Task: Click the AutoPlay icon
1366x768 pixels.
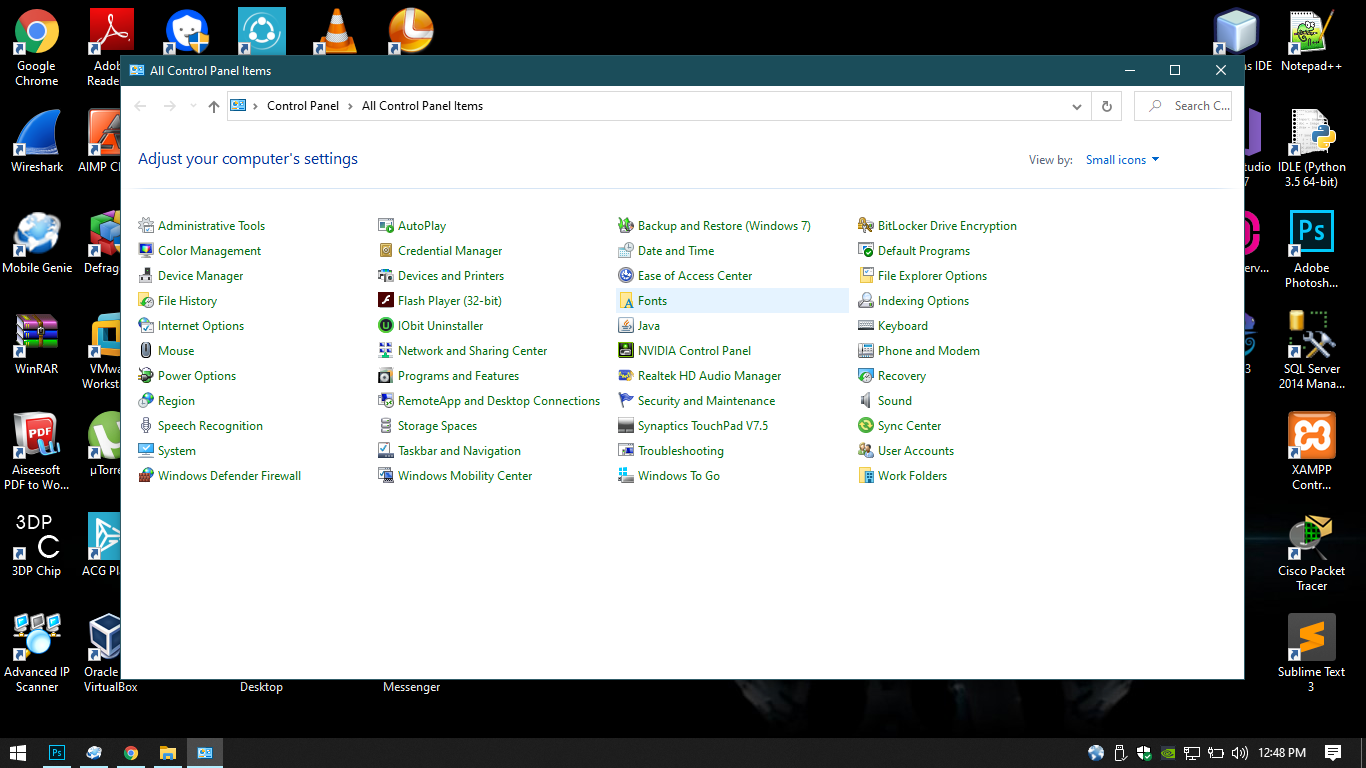Action: [x=386, y=226]
